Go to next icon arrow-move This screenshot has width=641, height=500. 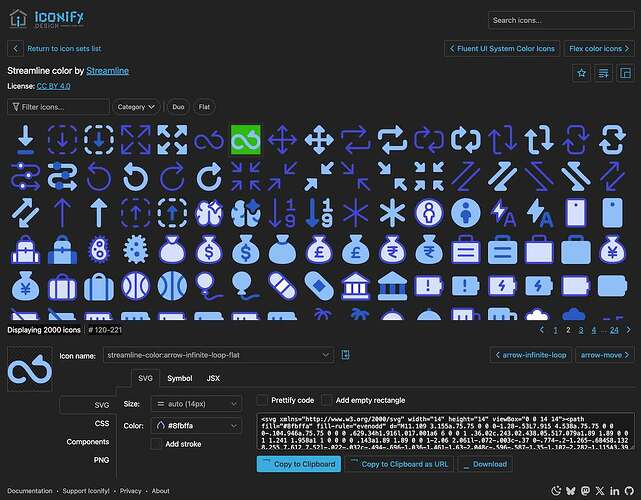click(x=605, y=355)
